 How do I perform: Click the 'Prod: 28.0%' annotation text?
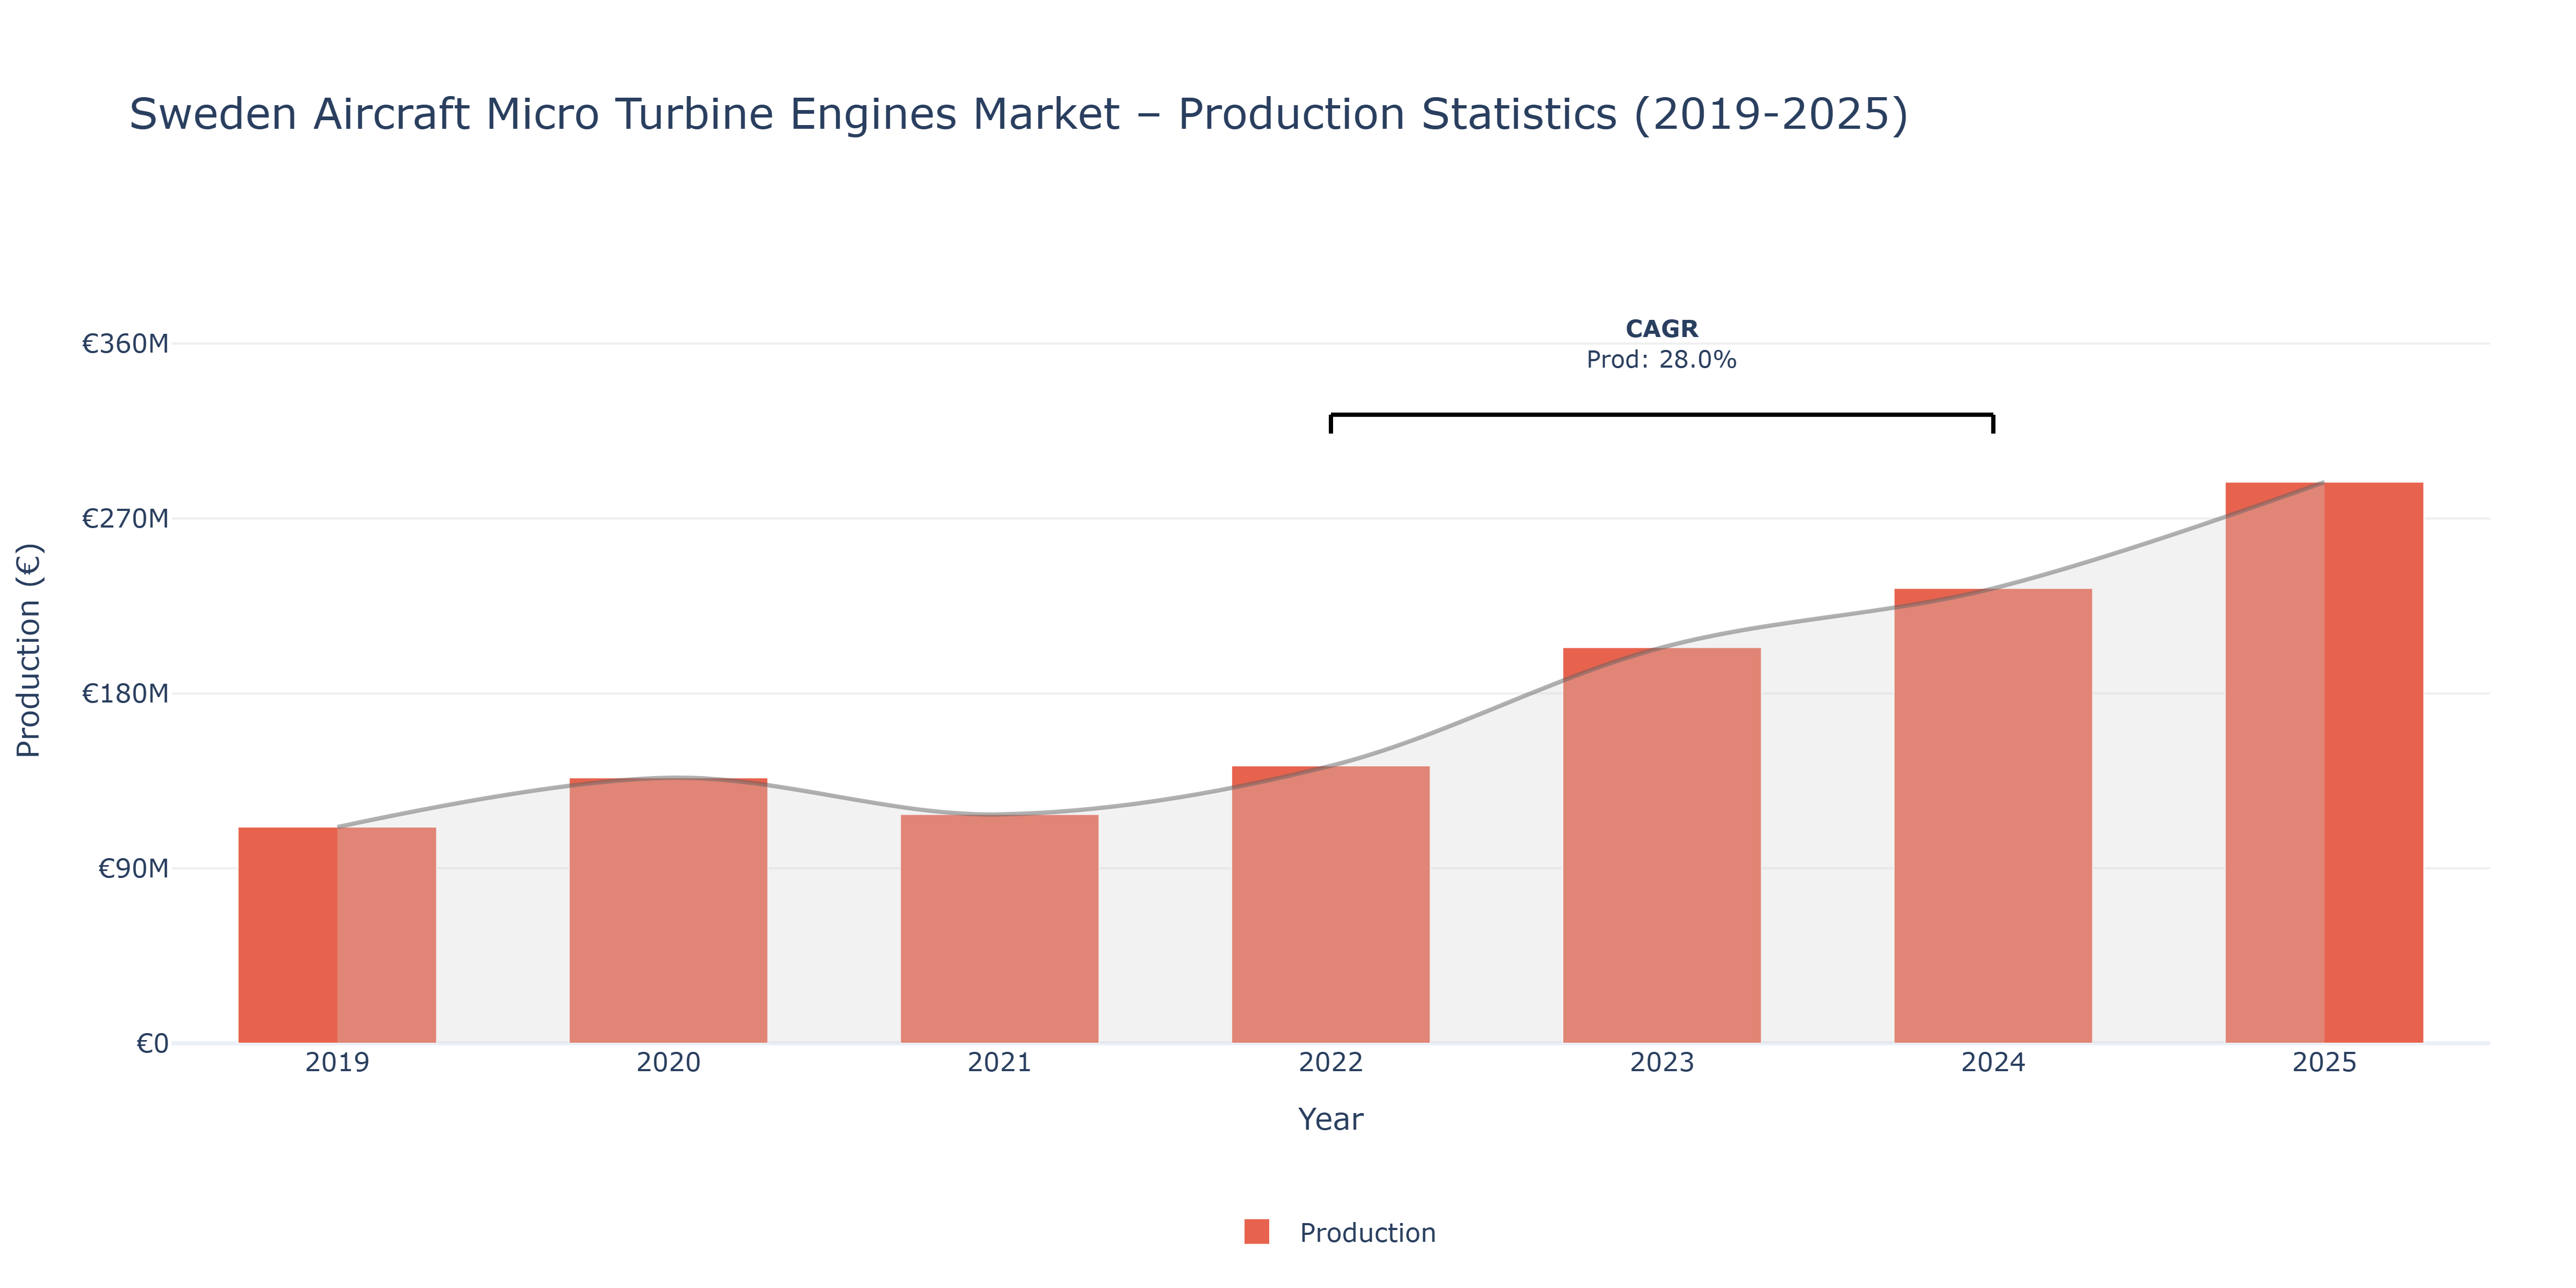(x=1661, y=360)
